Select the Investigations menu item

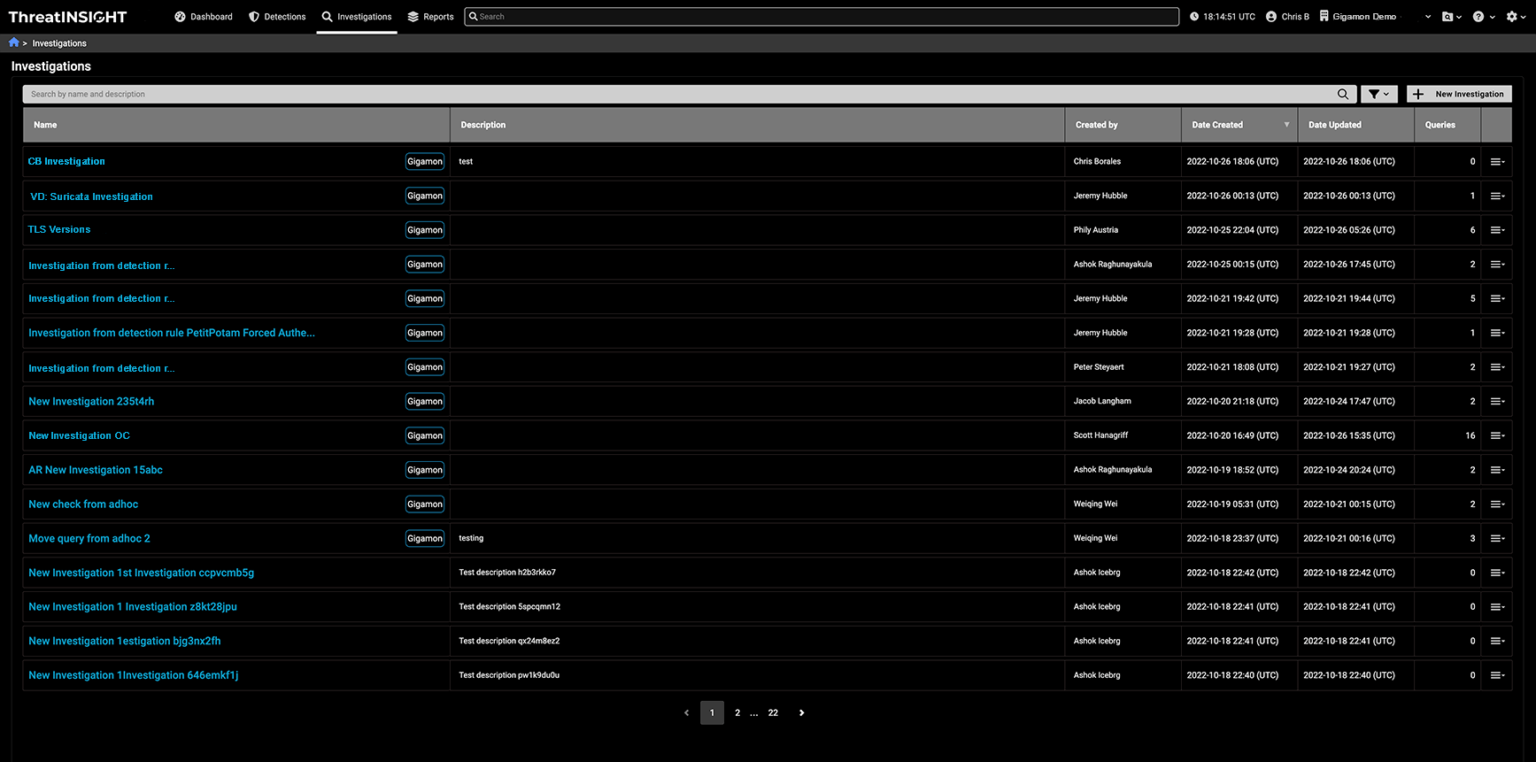tap(356, 16)
